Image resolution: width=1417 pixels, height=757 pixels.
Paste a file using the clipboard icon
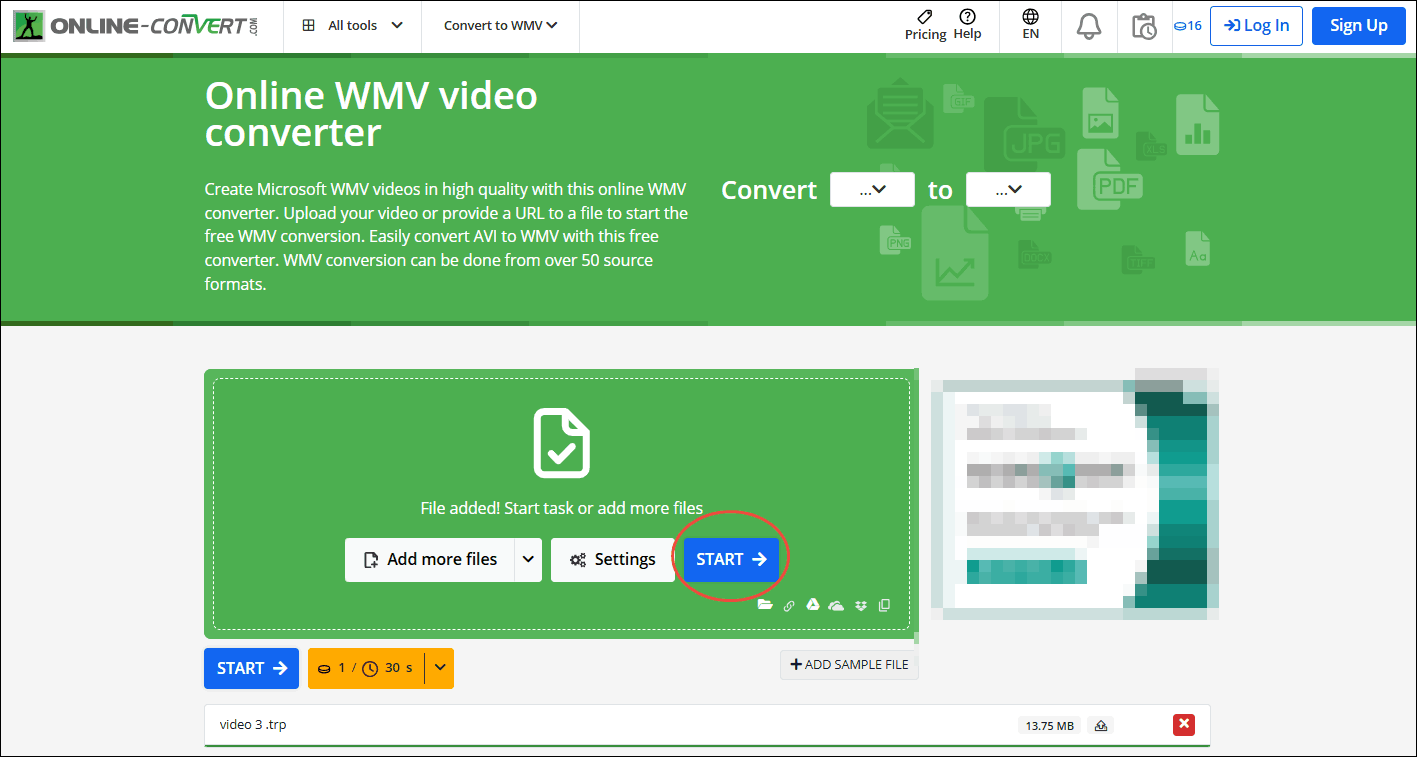pyautogui.click(x=884, y=605)
